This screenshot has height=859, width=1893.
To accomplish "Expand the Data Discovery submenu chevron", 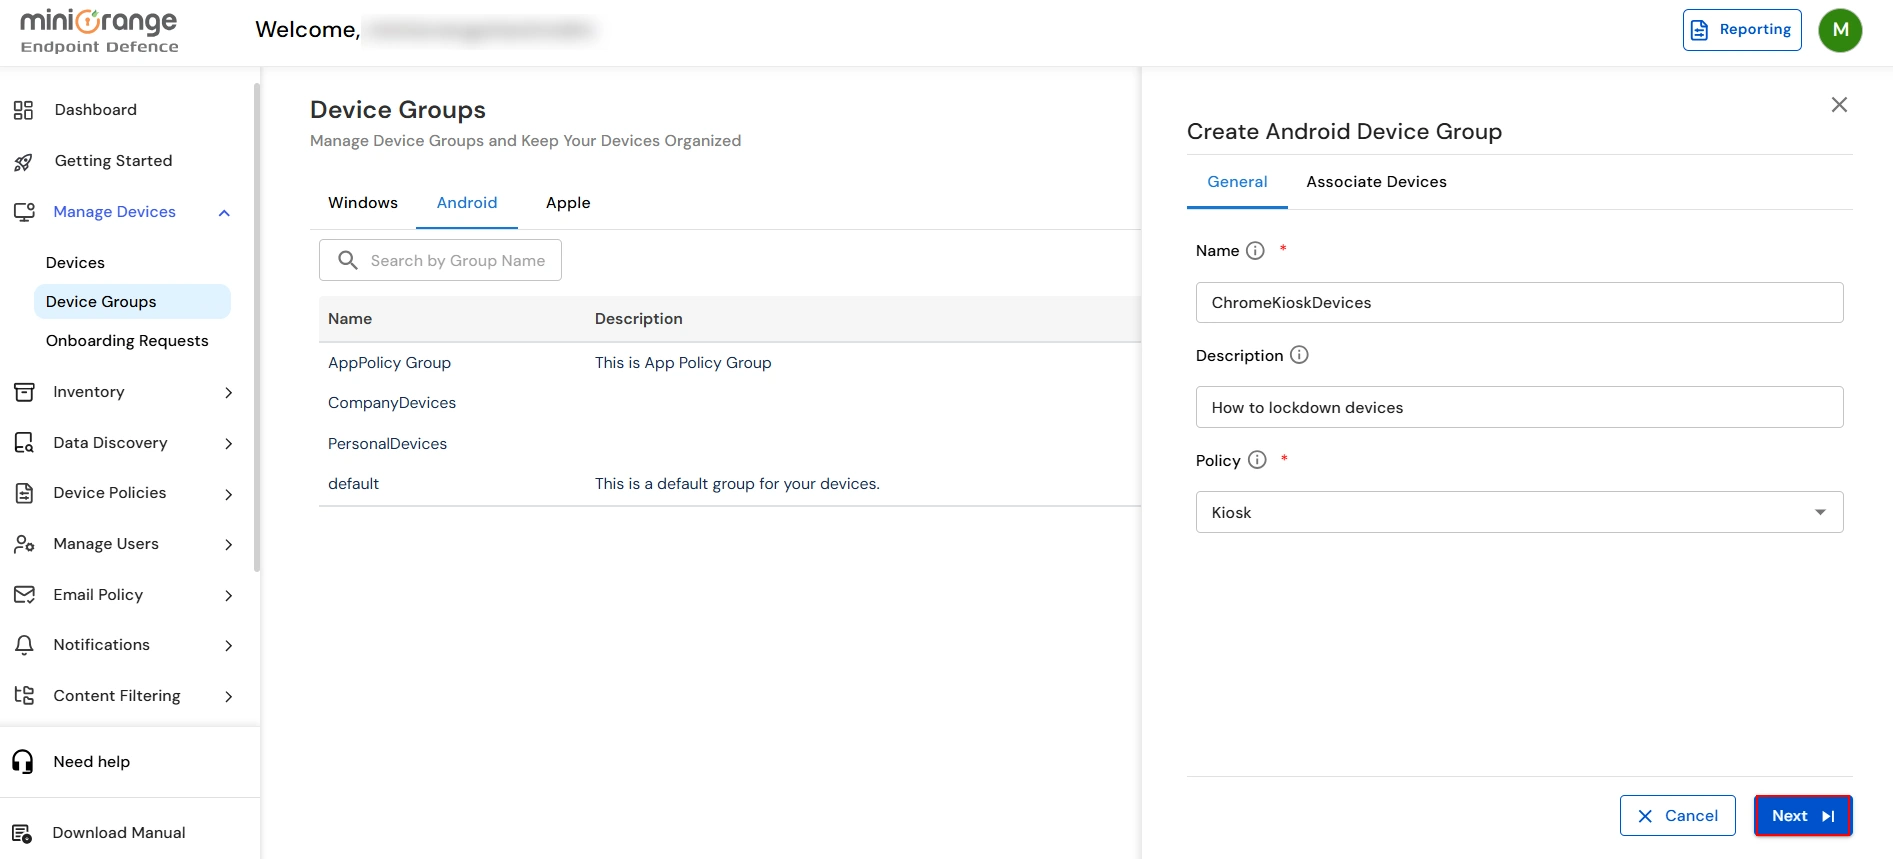I will tap(228, 444).
